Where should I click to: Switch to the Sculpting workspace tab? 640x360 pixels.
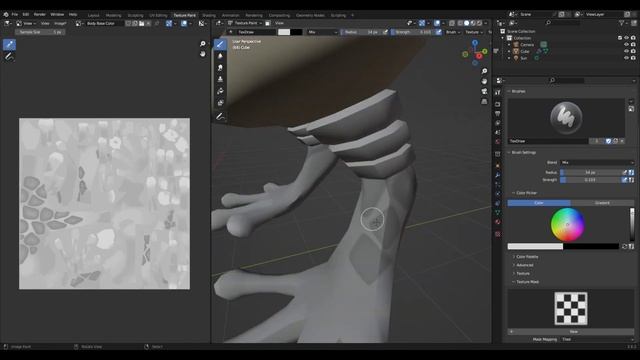[136, 16]
